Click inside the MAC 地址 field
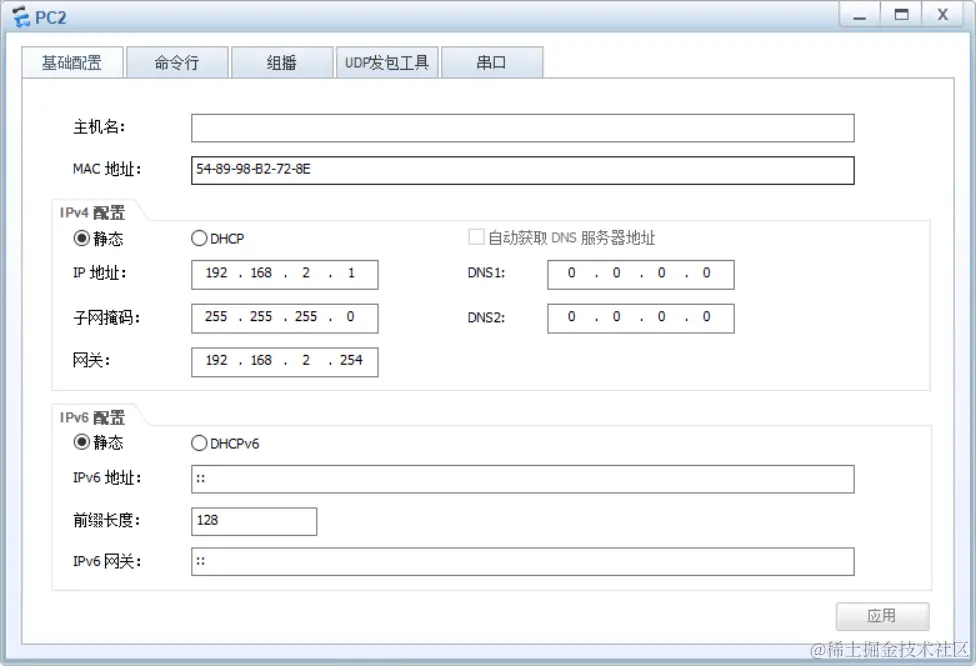976x666 pixels. click(522, 170)
